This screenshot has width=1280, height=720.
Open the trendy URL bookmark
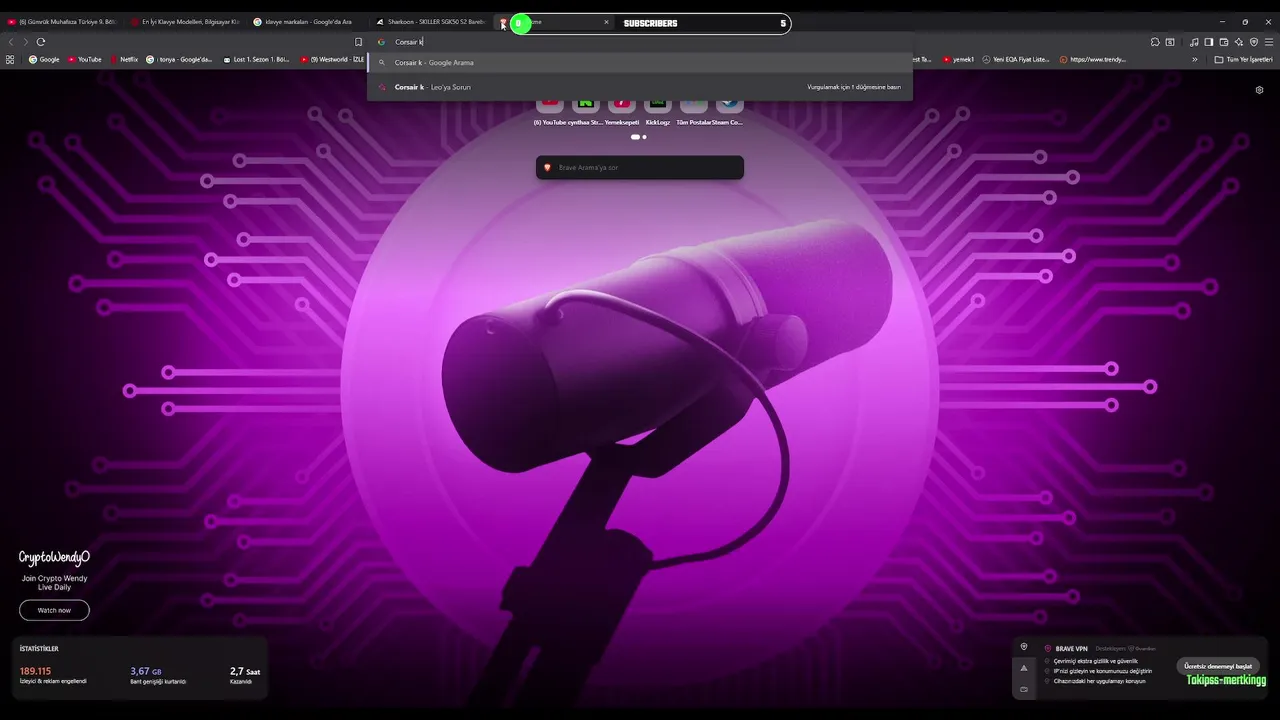tap(1093, 59)
